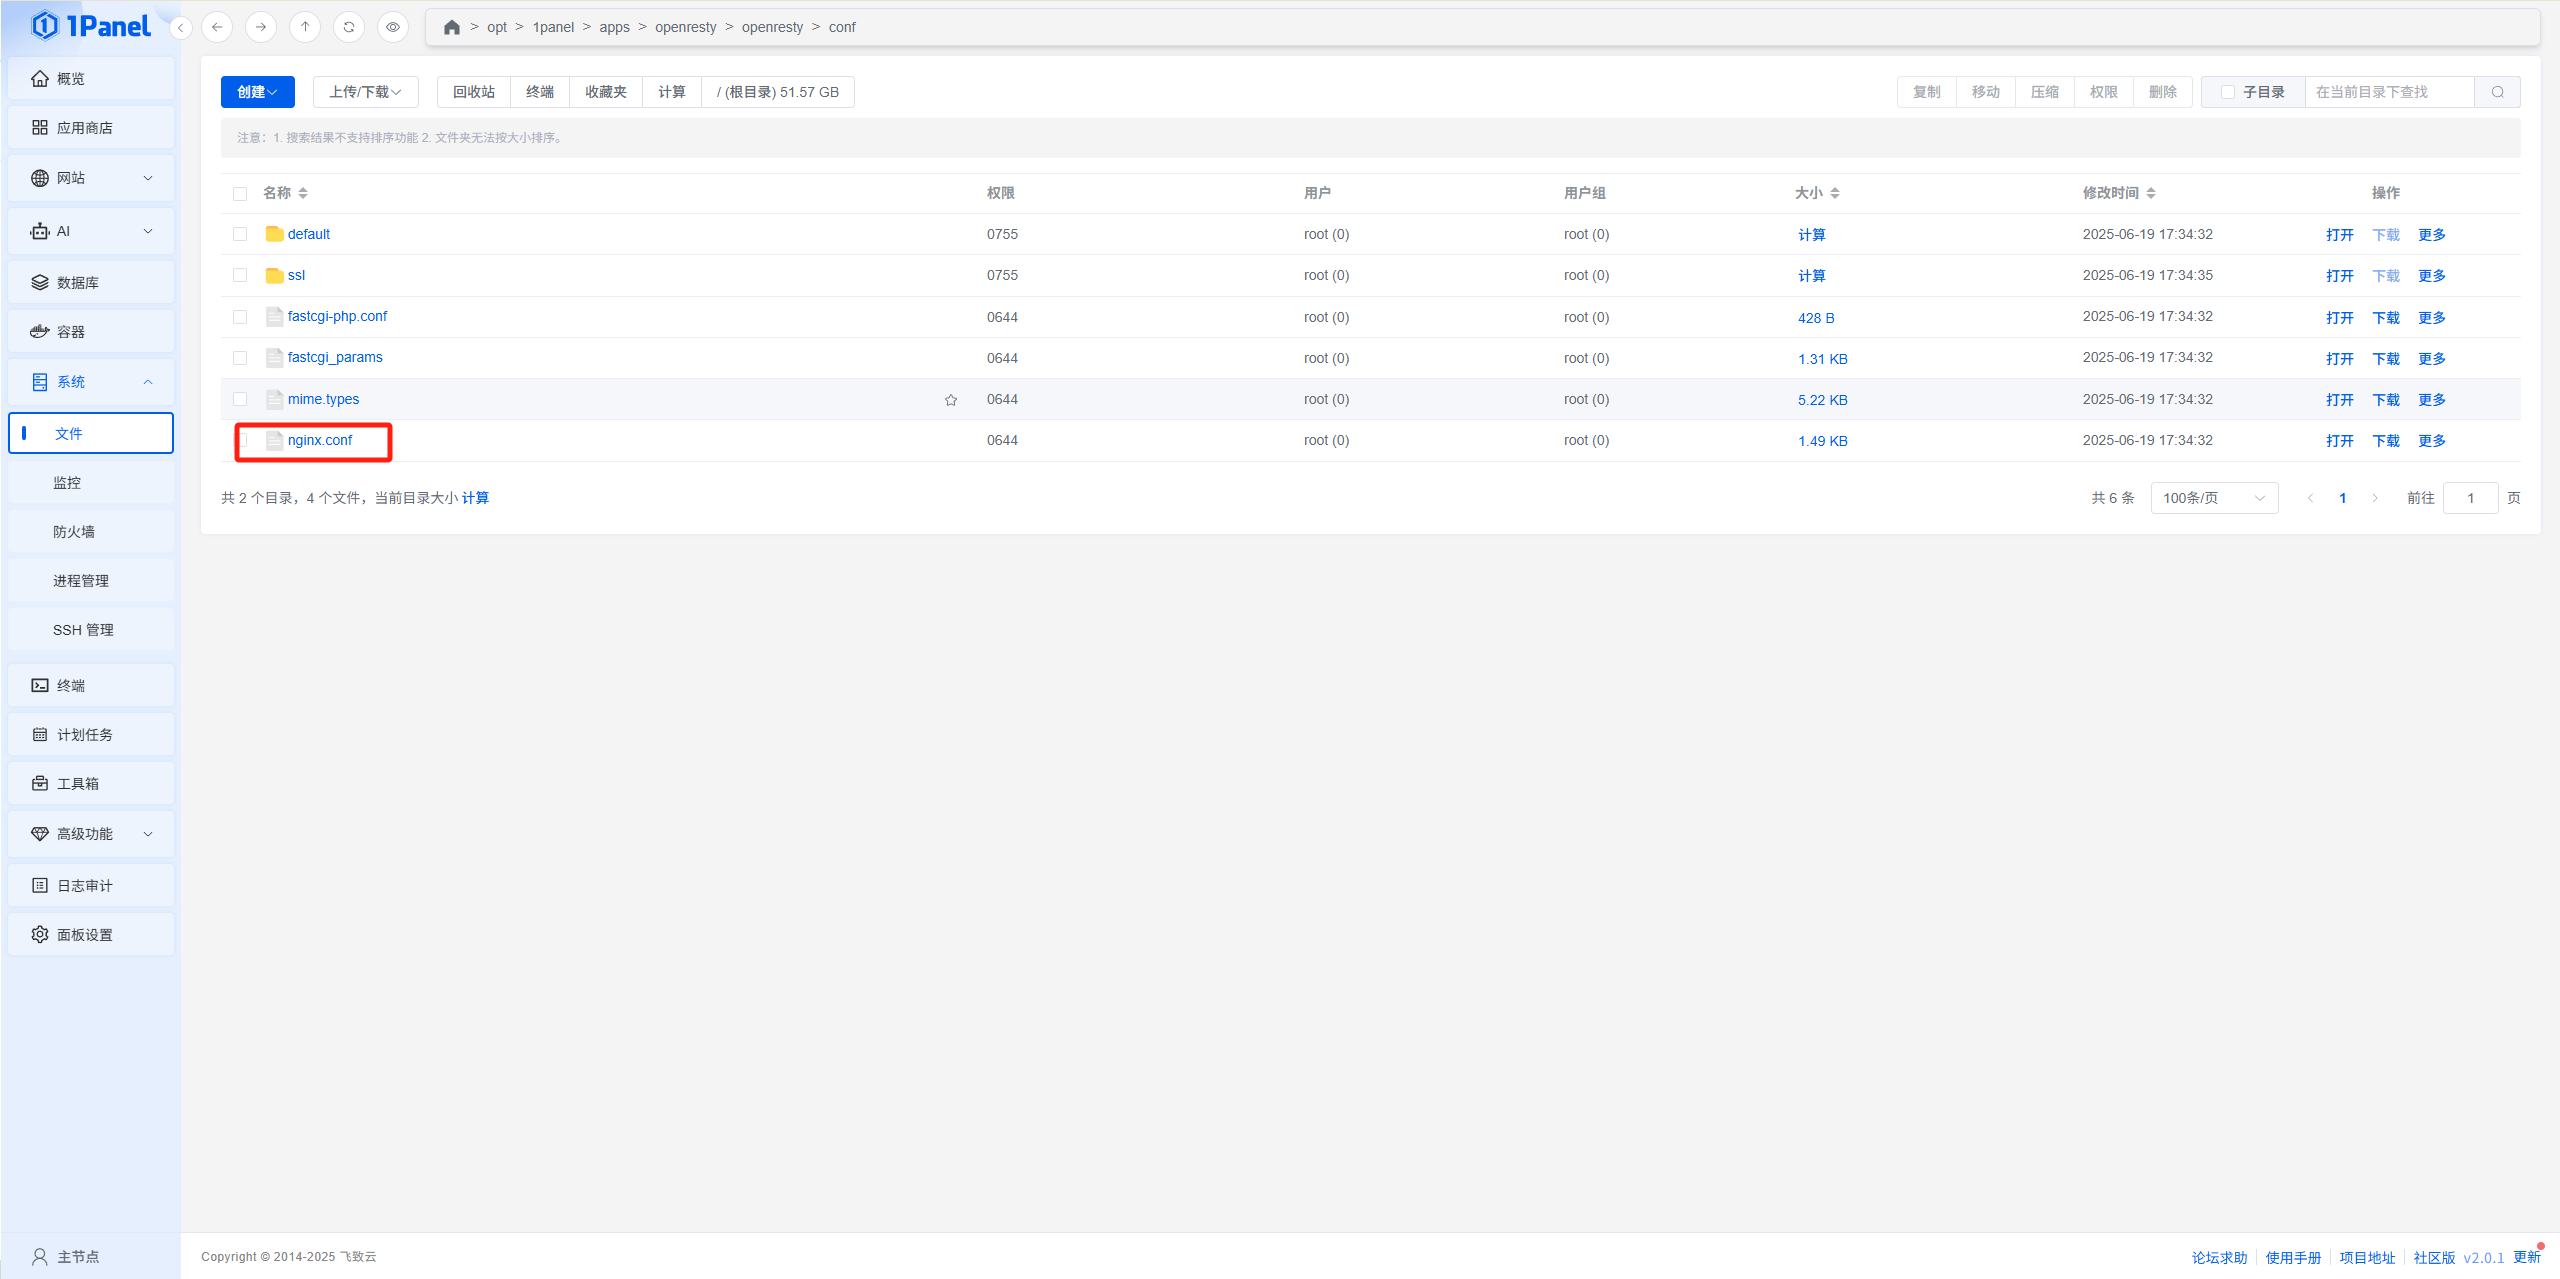Expand the 网站 website sidebar menu
This screenshot has width=2560, height=1279.
pos(90,178)
